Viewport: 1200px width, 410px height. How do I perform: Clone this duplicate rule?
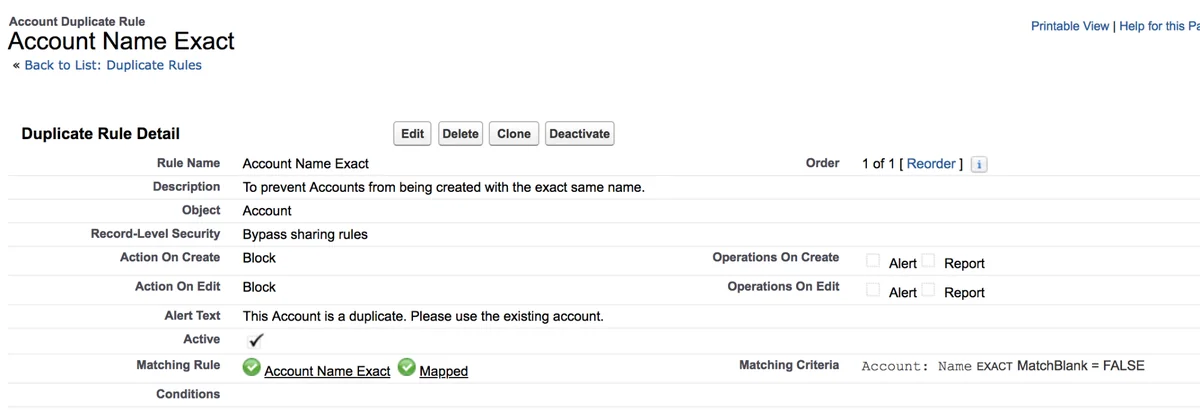pyautogui.click(x=514, y=134)
